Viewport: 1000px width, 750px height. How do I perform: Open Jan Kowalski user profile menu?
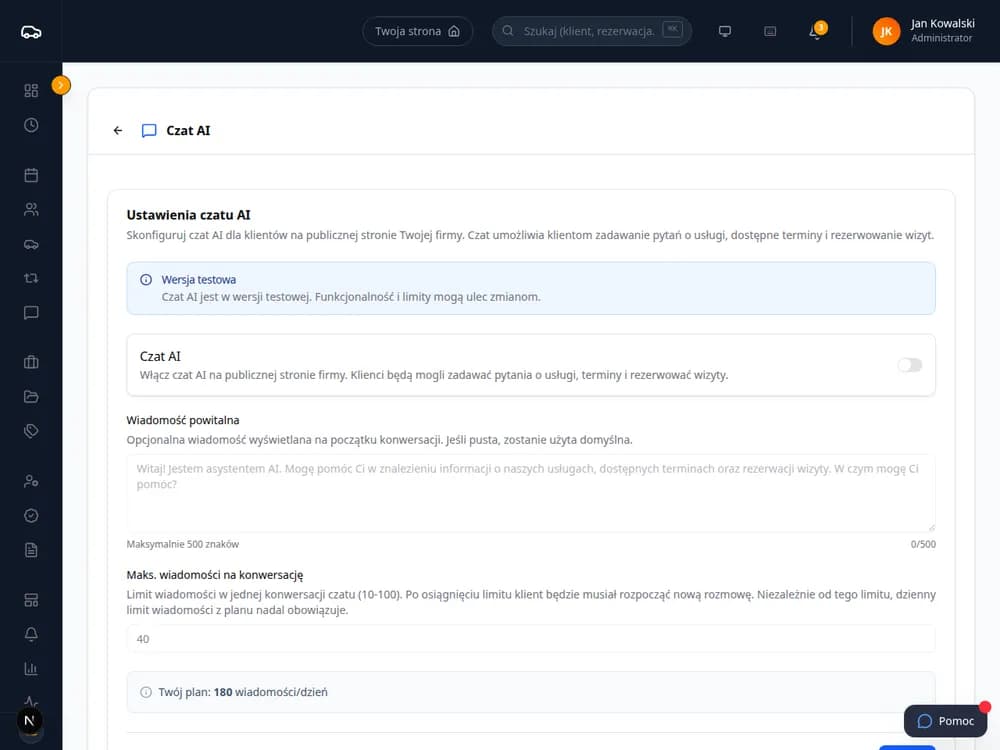click(x=923, y=31)
